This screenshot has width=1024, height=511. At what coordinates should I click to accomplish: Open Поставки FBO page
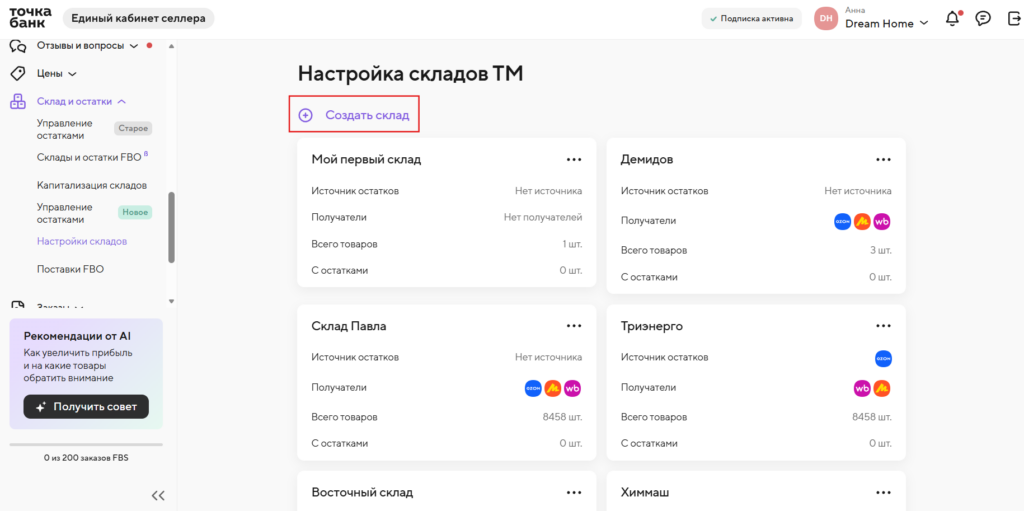tap(71, 269)
